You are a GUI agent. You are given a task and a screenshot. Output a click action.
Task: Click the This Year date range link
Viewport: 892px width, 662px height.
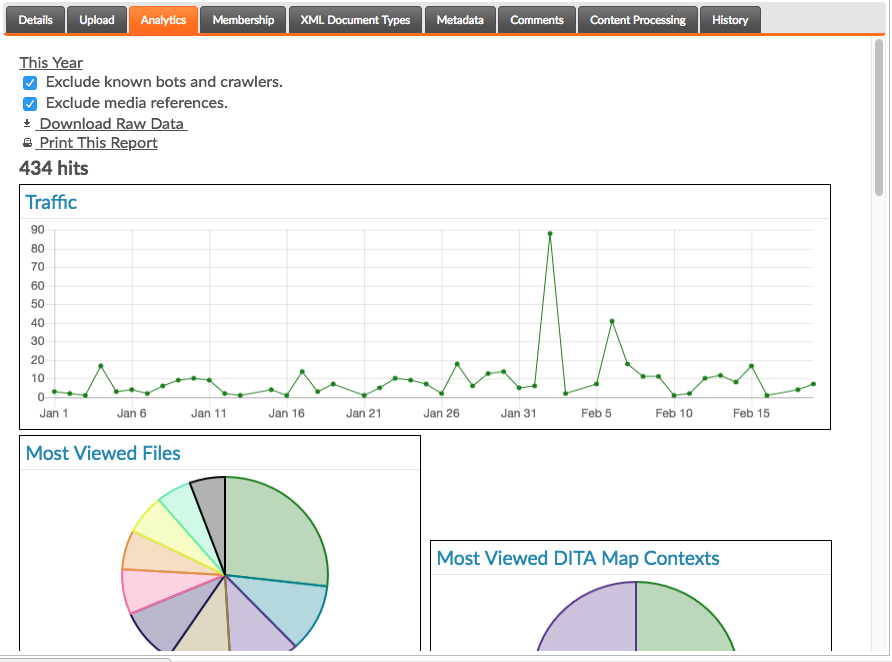(51, 63)
